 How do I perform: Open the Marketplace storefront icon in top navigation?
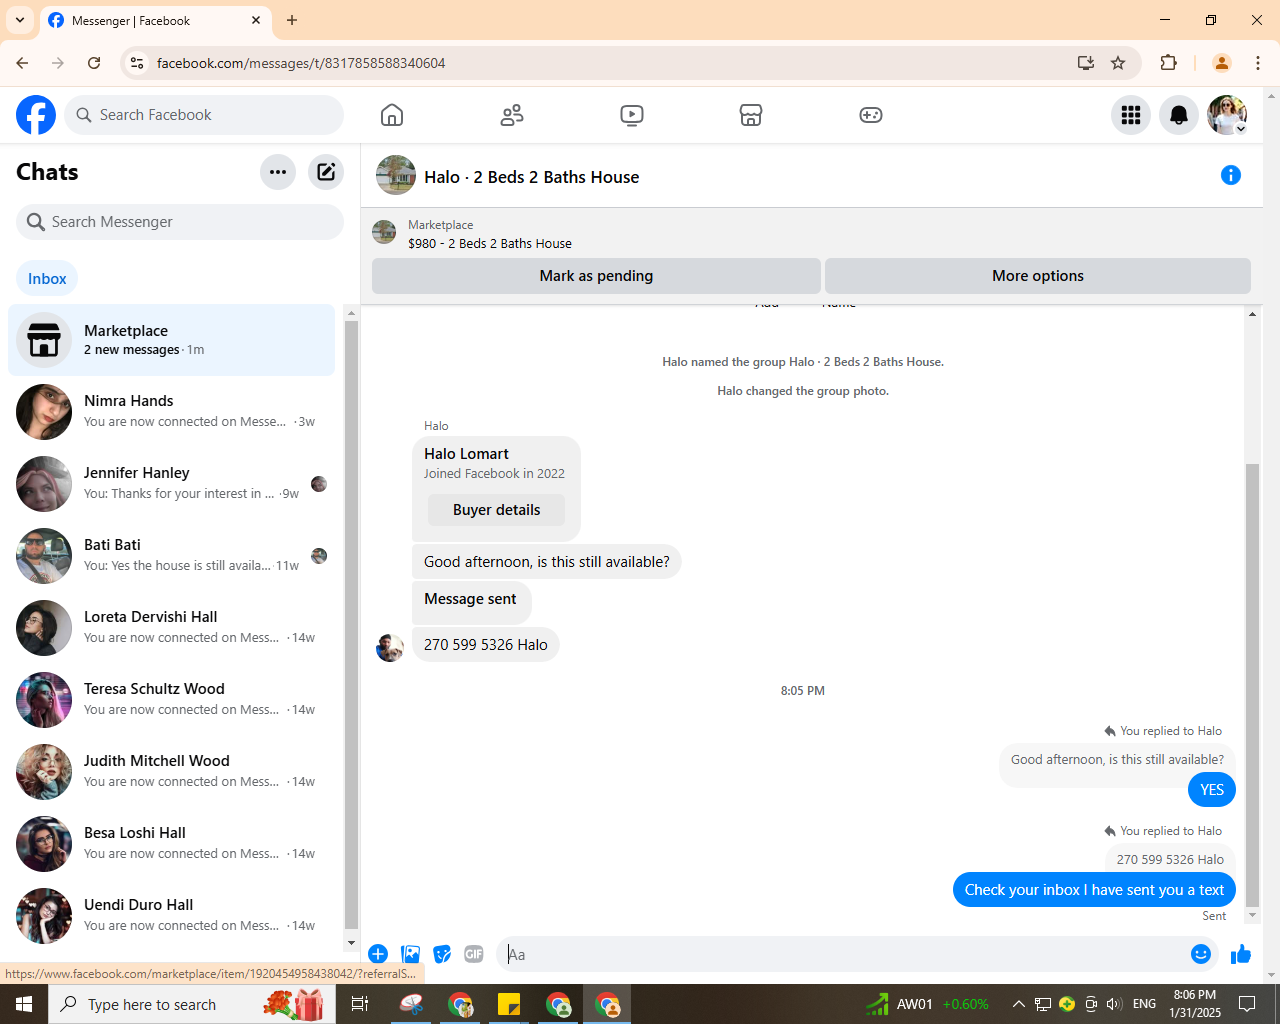tap(751, 115)
